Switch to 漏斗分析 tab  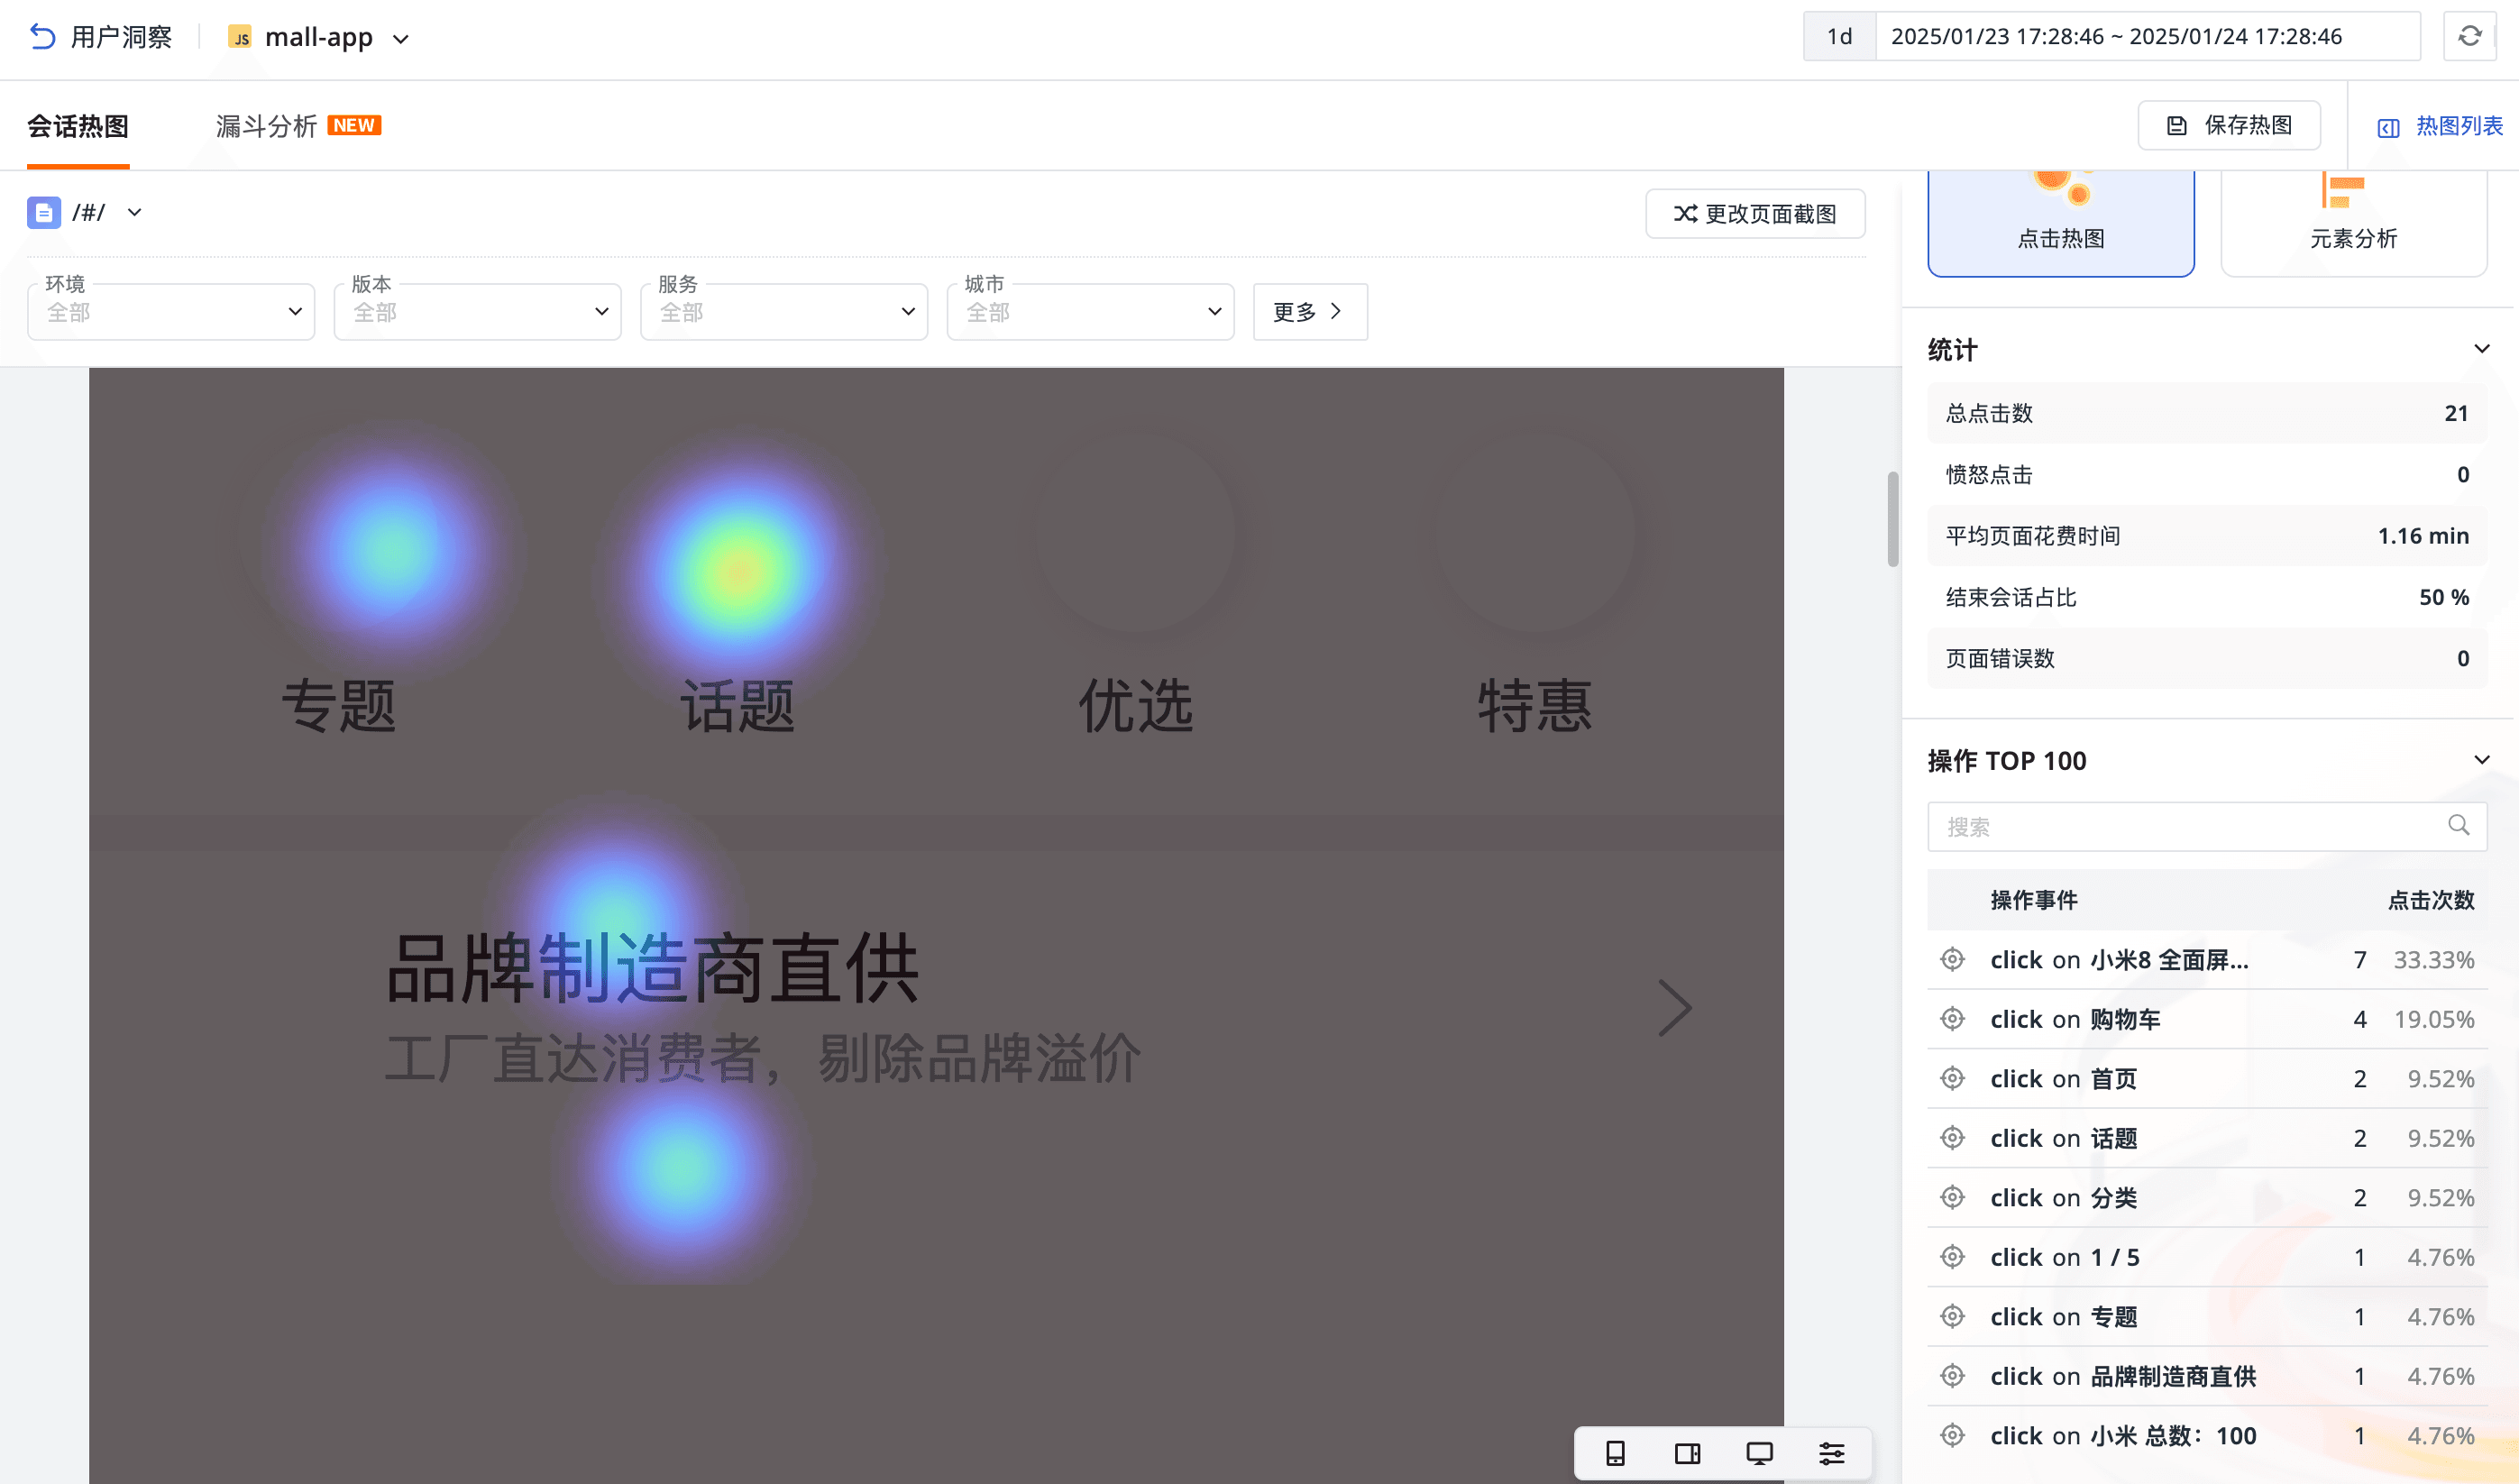267,126
